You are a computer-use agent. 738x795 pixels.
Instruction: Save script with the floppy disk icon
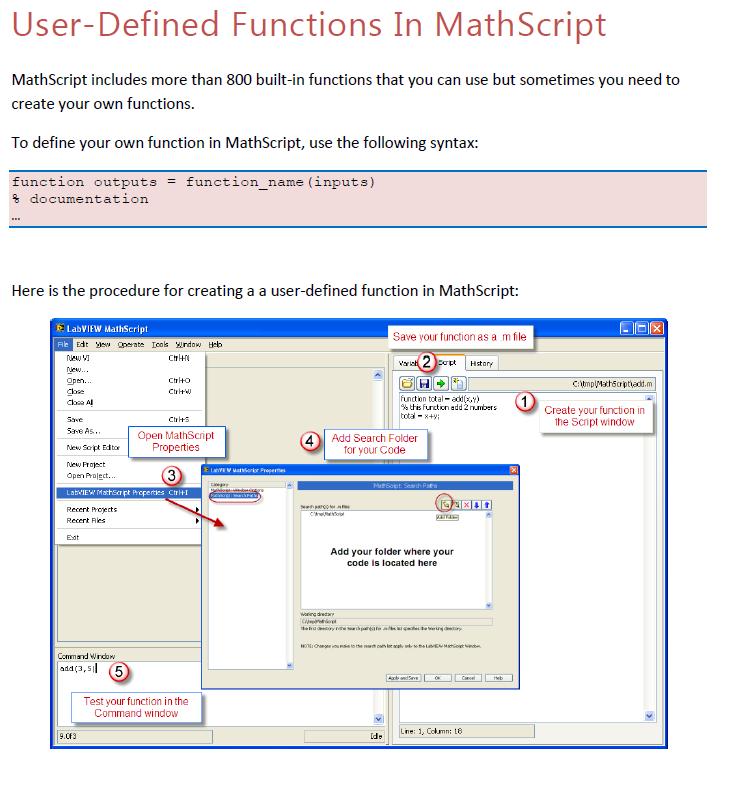click(x=424, y=383)
